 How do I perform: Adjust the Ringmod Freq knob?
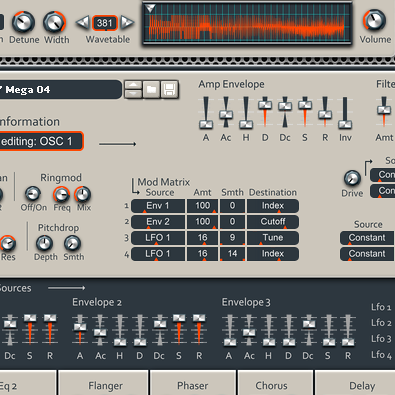click(x=61, y=194)
